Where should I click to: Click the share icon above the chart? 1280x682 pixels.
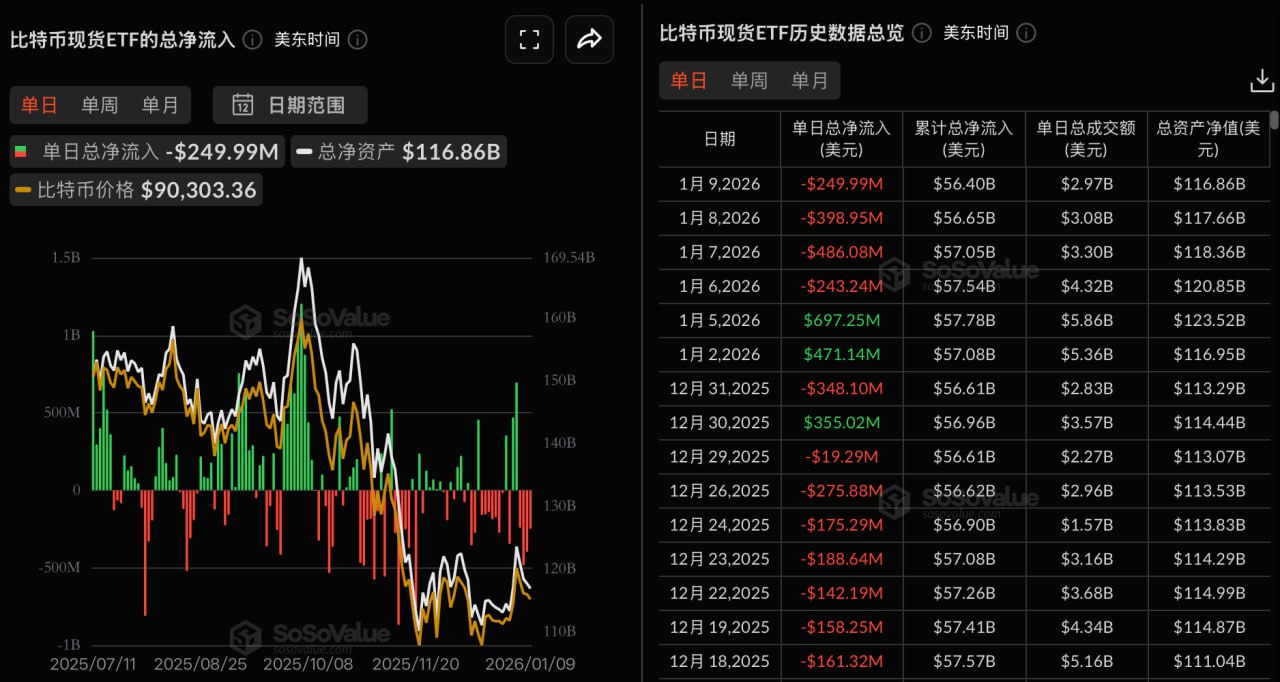pyautogui.click(x=589, y=39)
